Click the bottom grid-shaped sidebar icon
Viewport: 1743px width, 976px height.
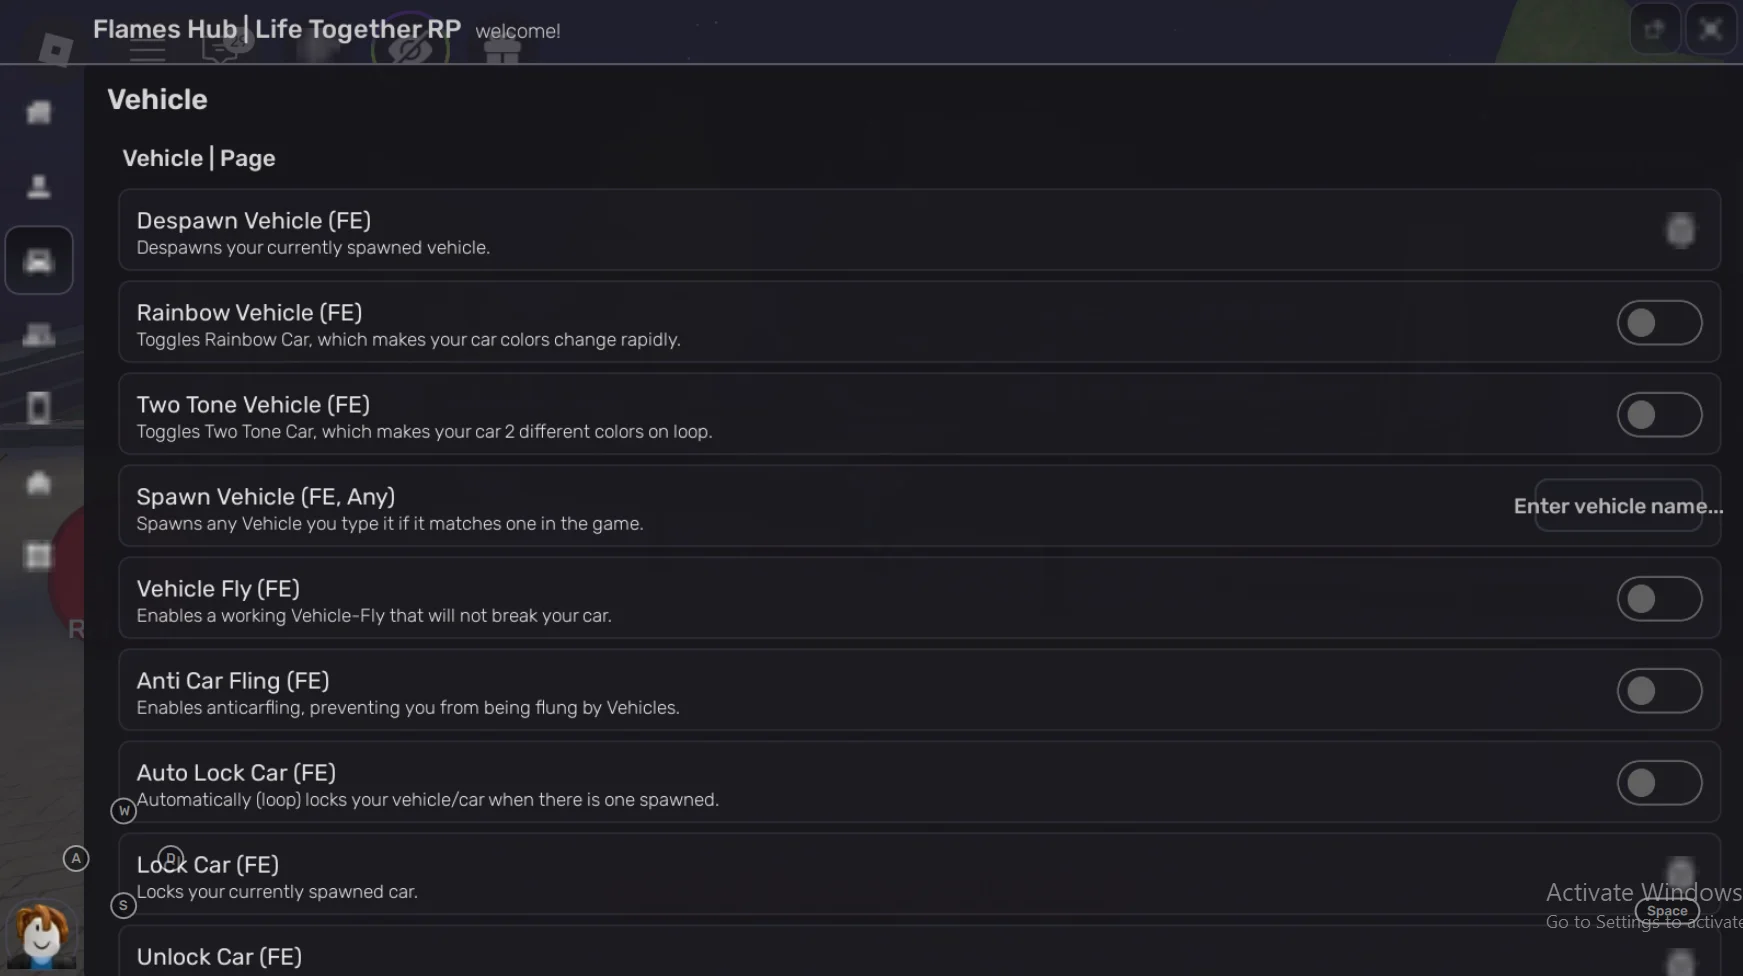coord(38,556)
